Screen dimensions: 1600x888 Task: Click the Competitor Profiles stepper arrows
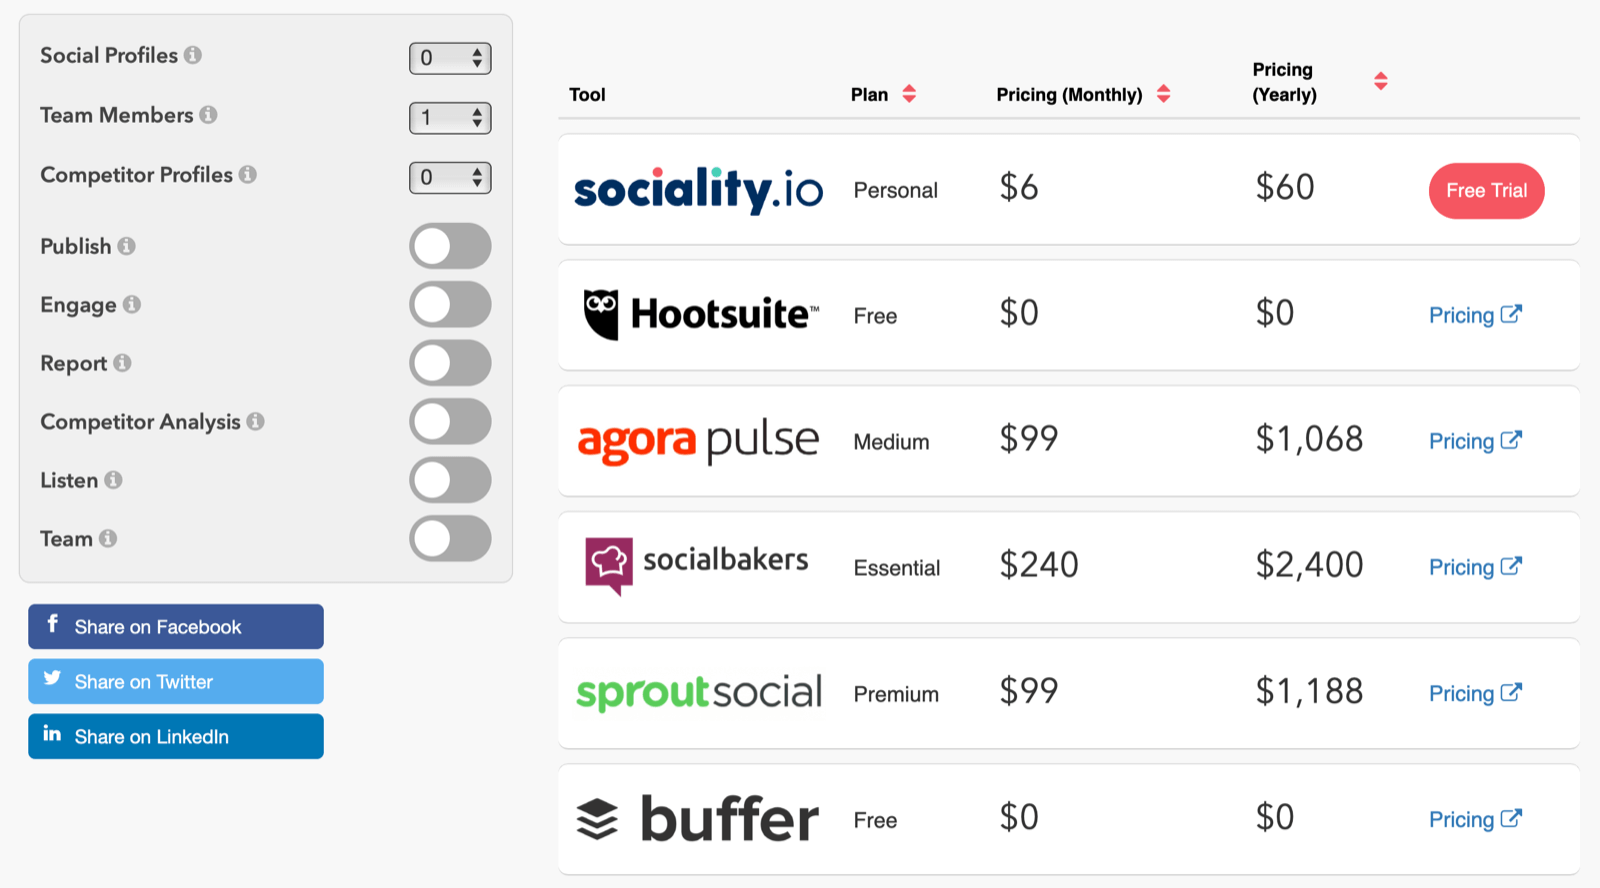pos(477,178)
